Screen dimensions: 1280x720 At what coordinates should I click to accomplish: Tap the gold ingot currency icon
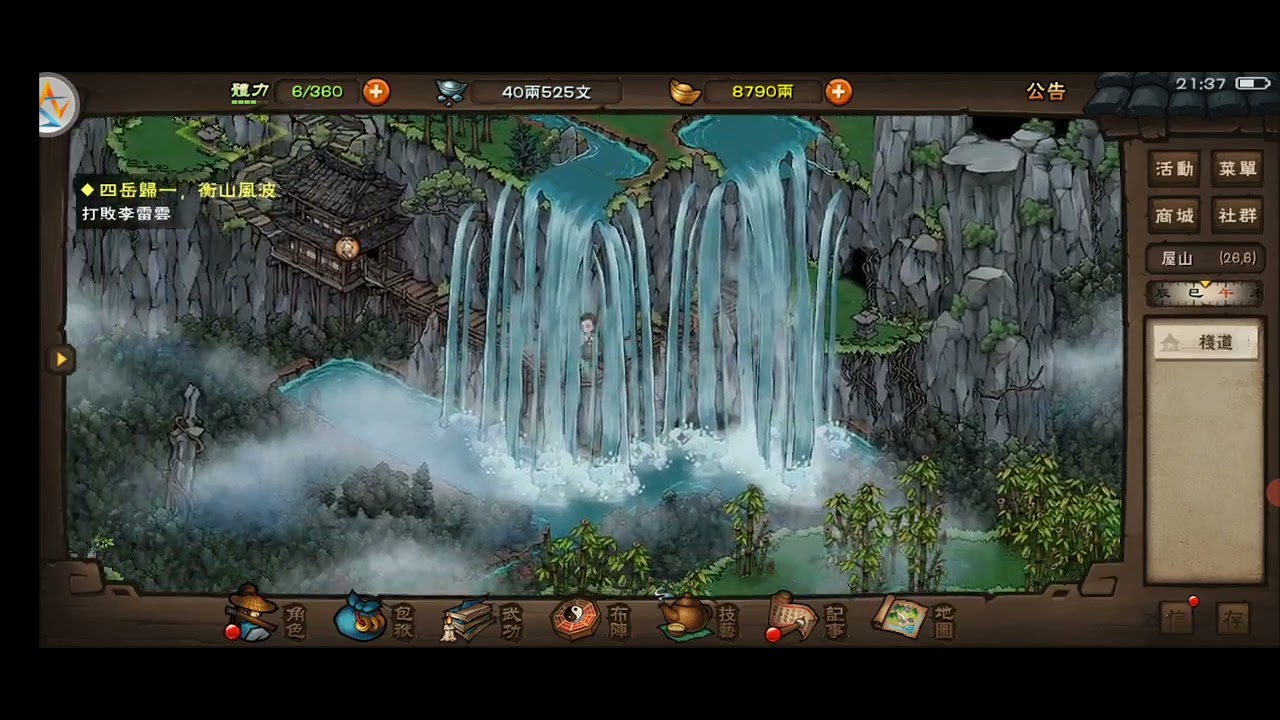point(685,92)
